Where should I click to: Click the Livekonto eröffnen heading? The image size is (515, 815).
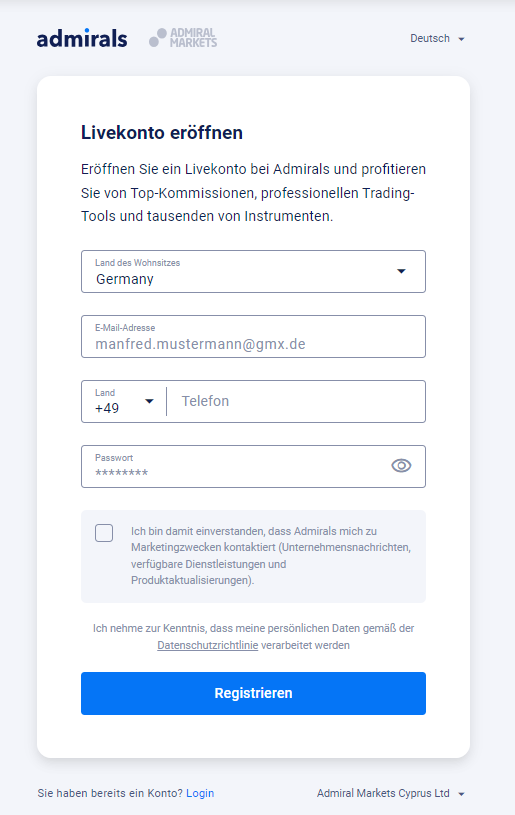click(162, 133)
